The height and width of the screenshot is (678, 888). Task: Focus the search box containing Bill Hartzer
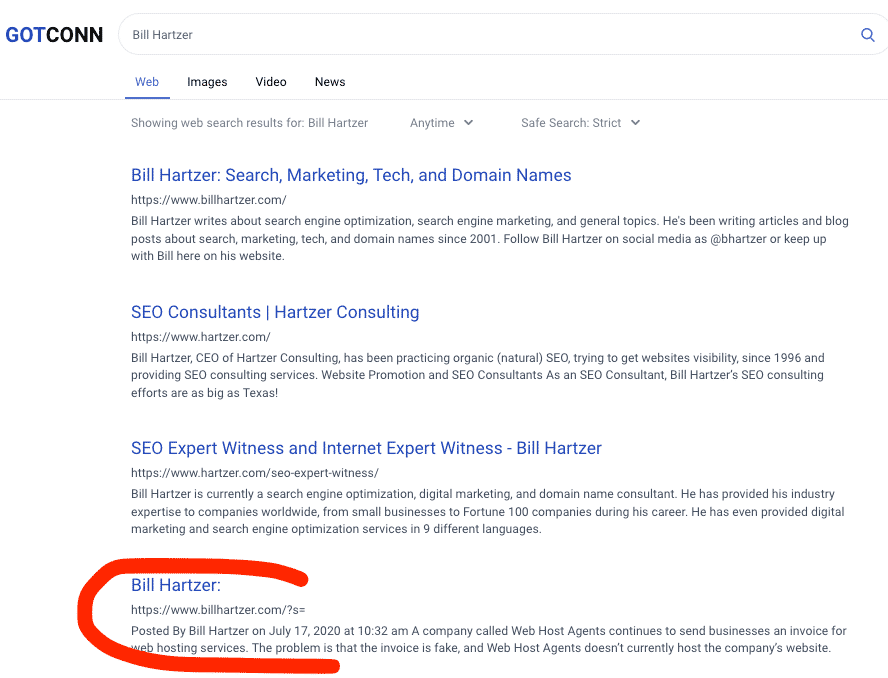point(503,35)
